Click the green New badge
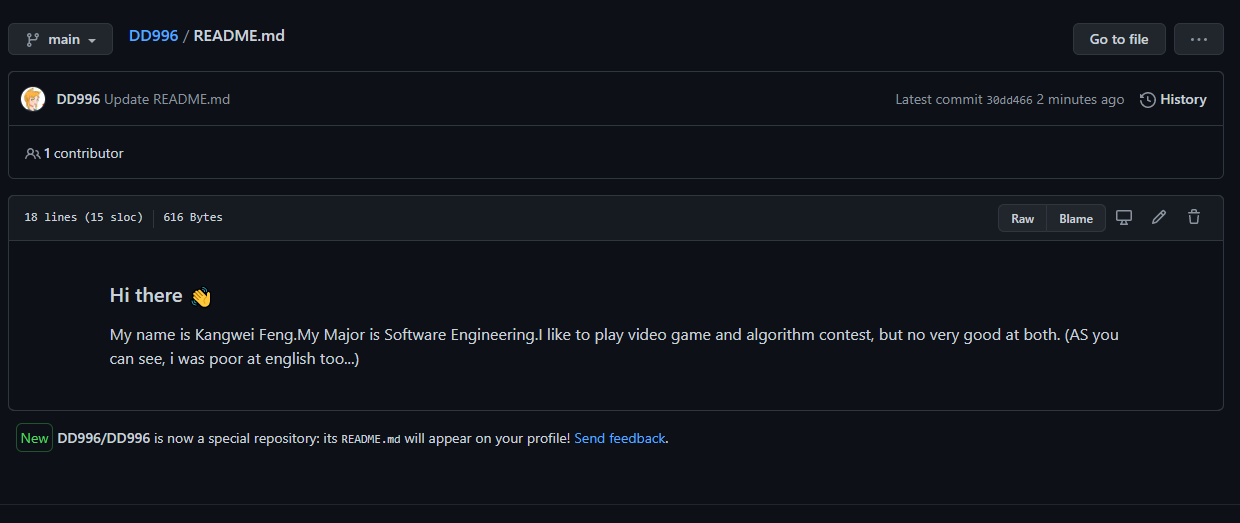This screenshot has width=1240, height=523. (x=34, y=438)
